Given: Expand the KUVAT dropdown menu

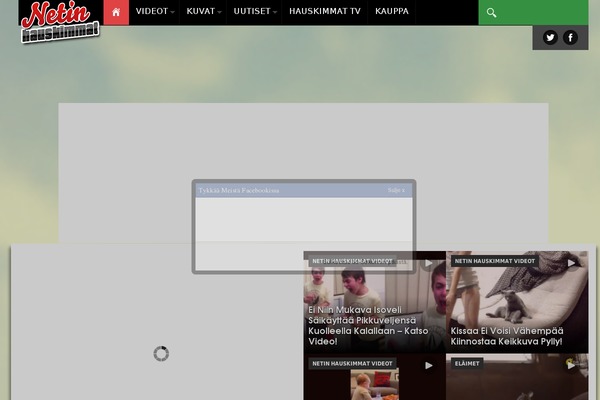Looking at the screenshot, I should tap(204, 11).
